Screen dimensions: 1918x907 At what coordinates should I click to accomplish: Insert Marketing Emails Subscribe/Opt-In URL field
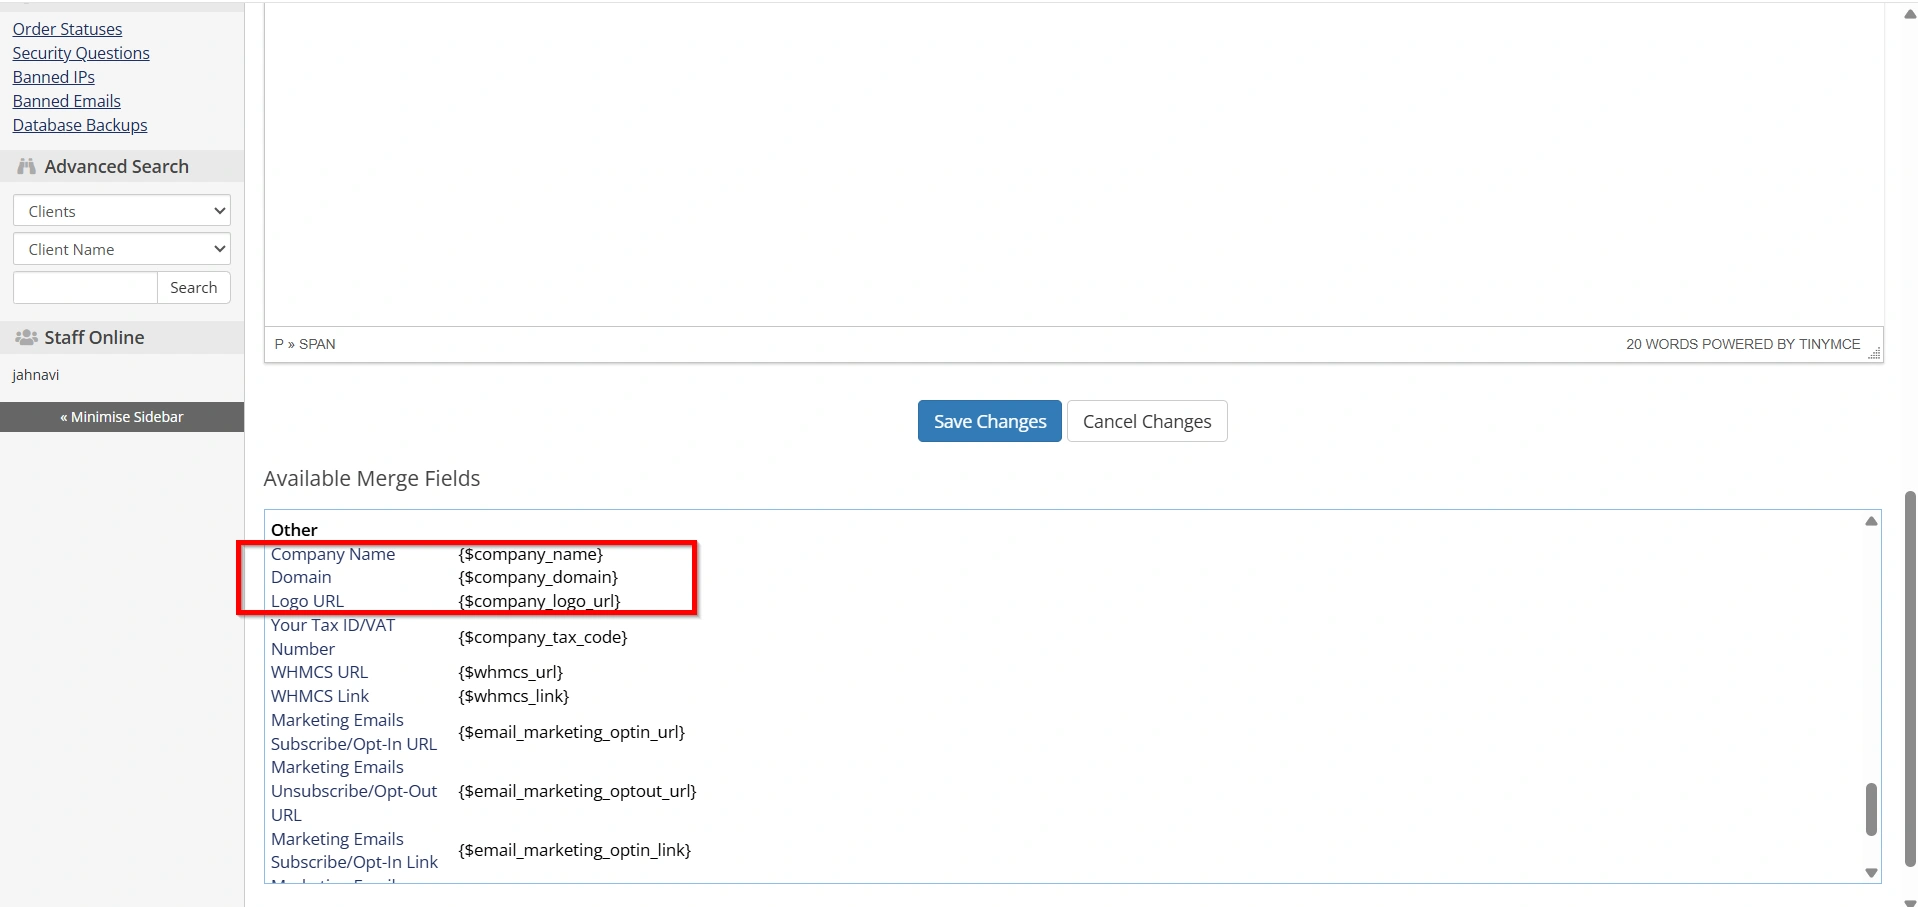pos(354,732)
